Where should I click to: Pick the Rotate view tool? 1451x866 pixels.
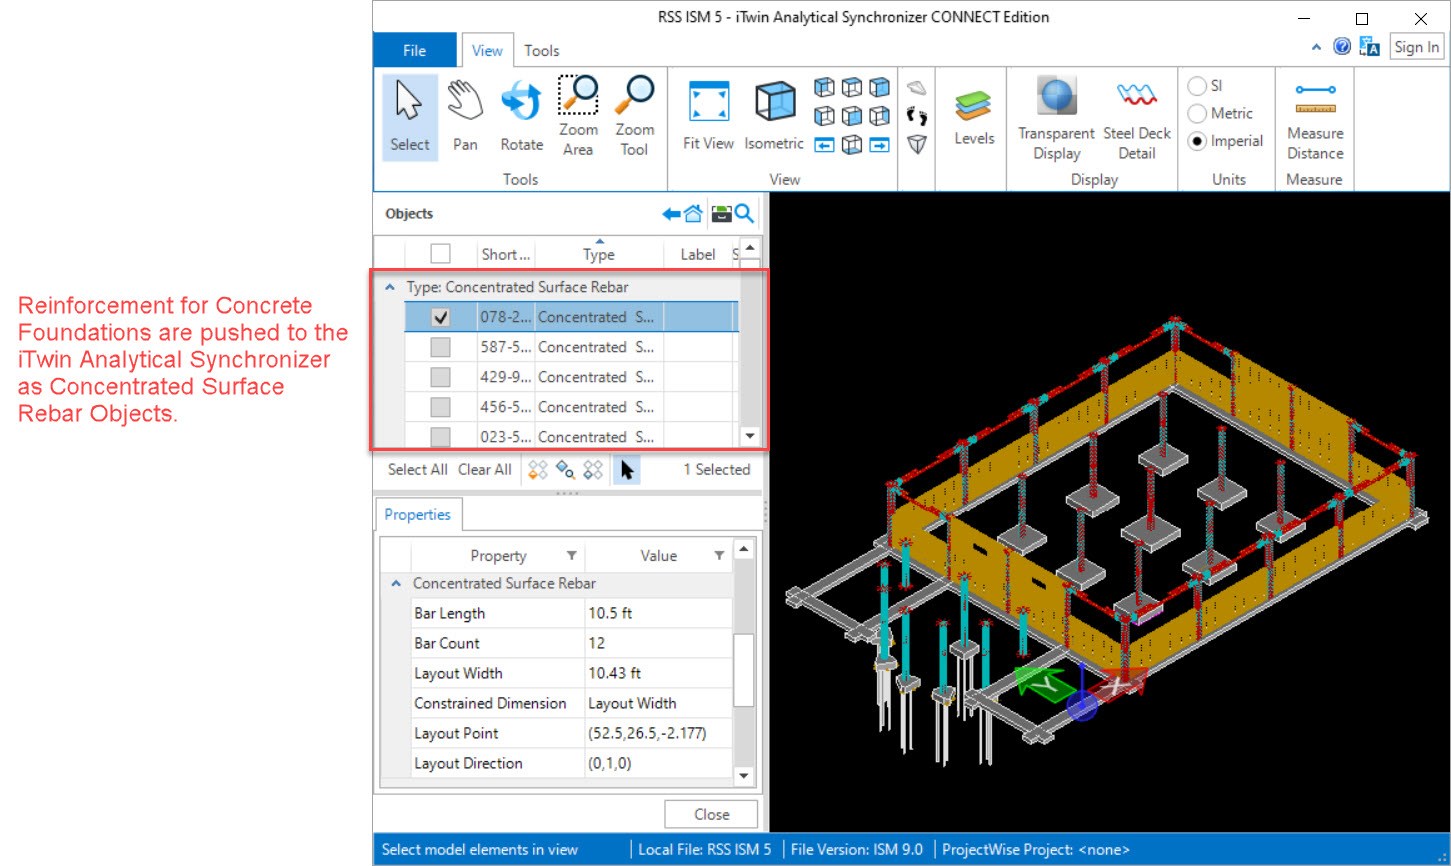click(521, 117)
